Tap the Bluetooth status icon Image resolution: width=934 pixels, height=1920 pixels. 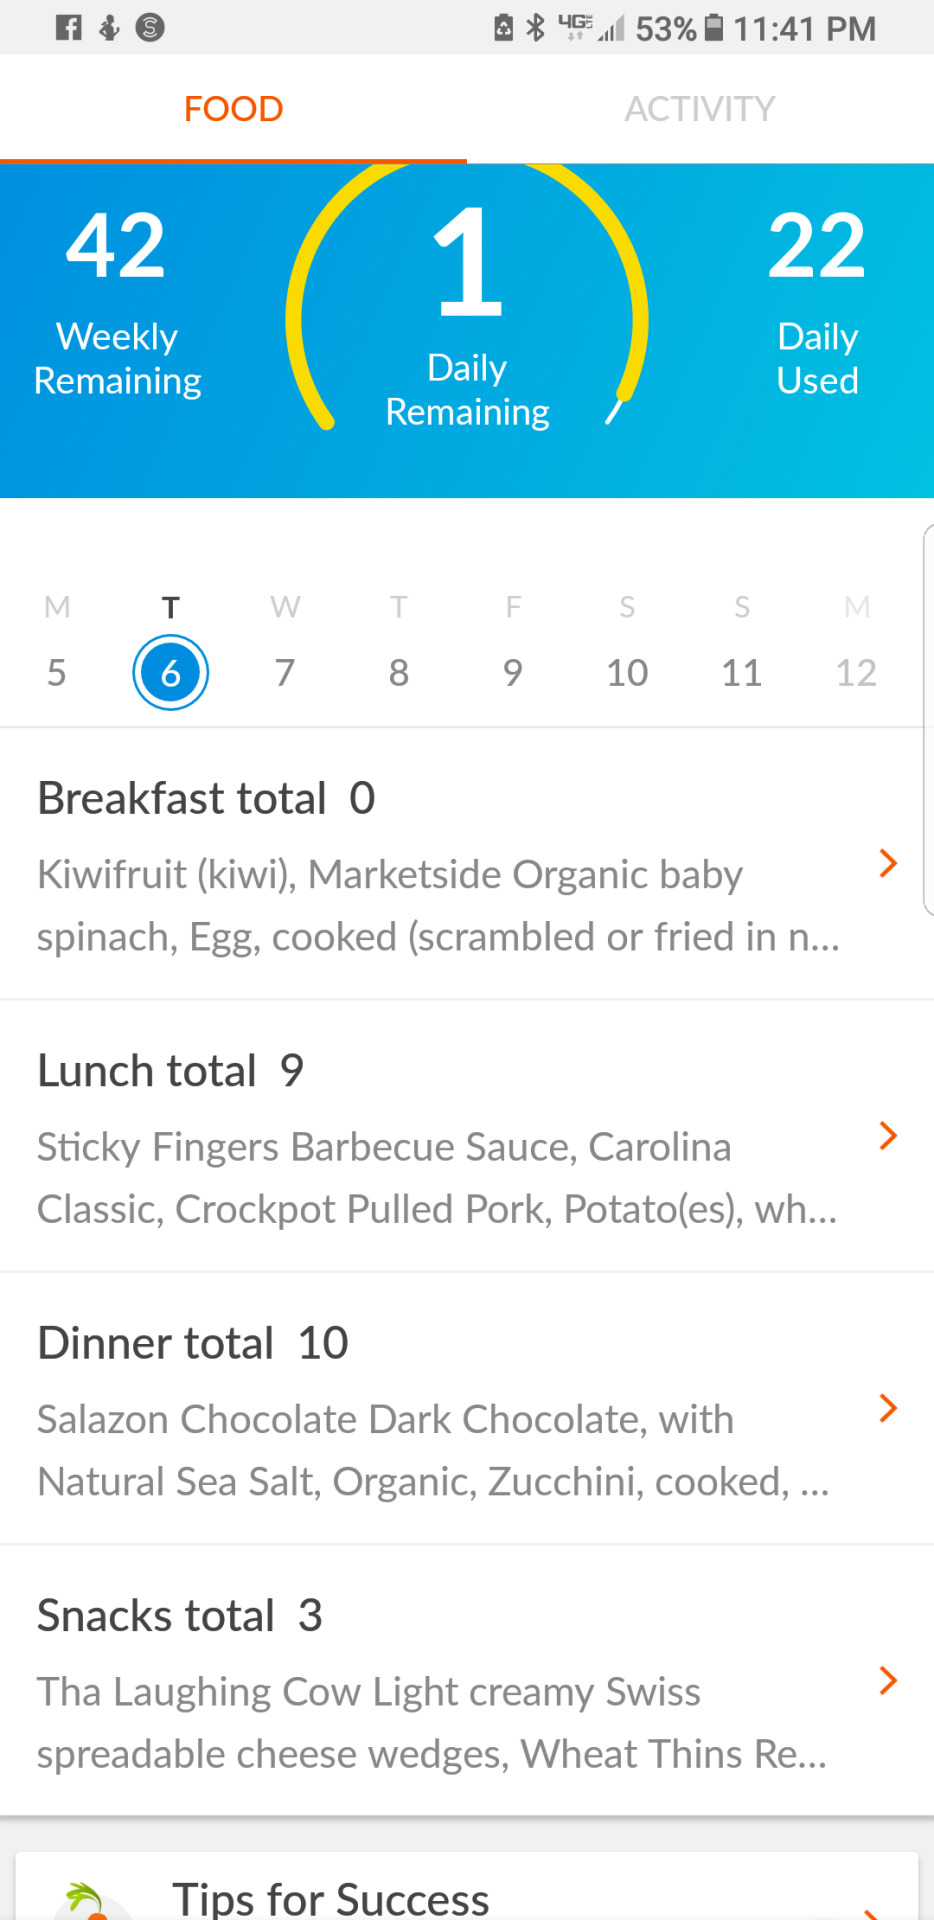coord(536,28)
